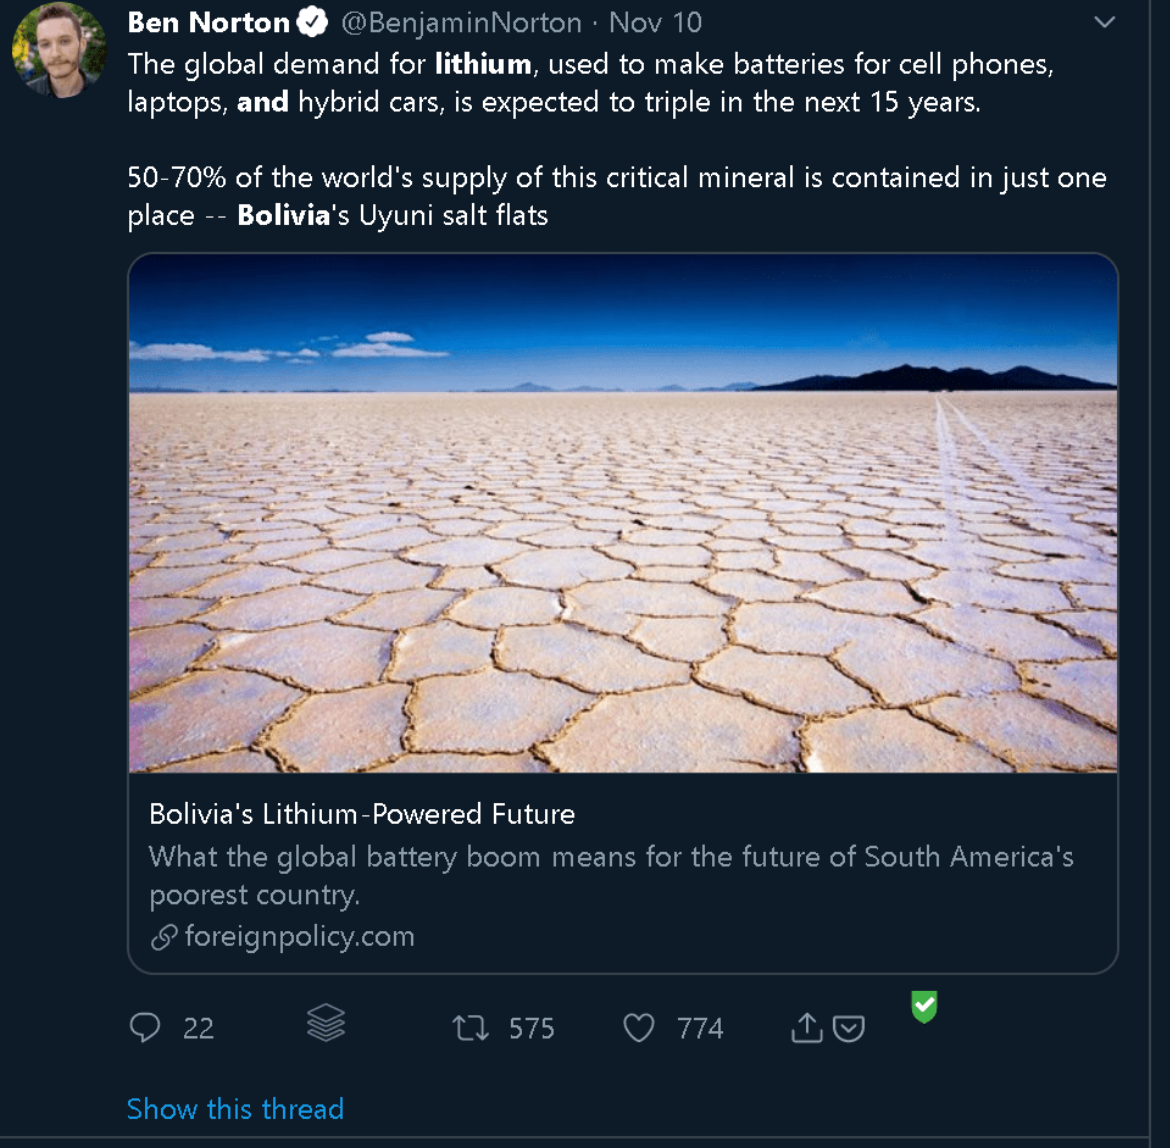The image size is (1170, 1148).
Task: Open the @BenjaminNorton handle link
Action: [462, 22]
